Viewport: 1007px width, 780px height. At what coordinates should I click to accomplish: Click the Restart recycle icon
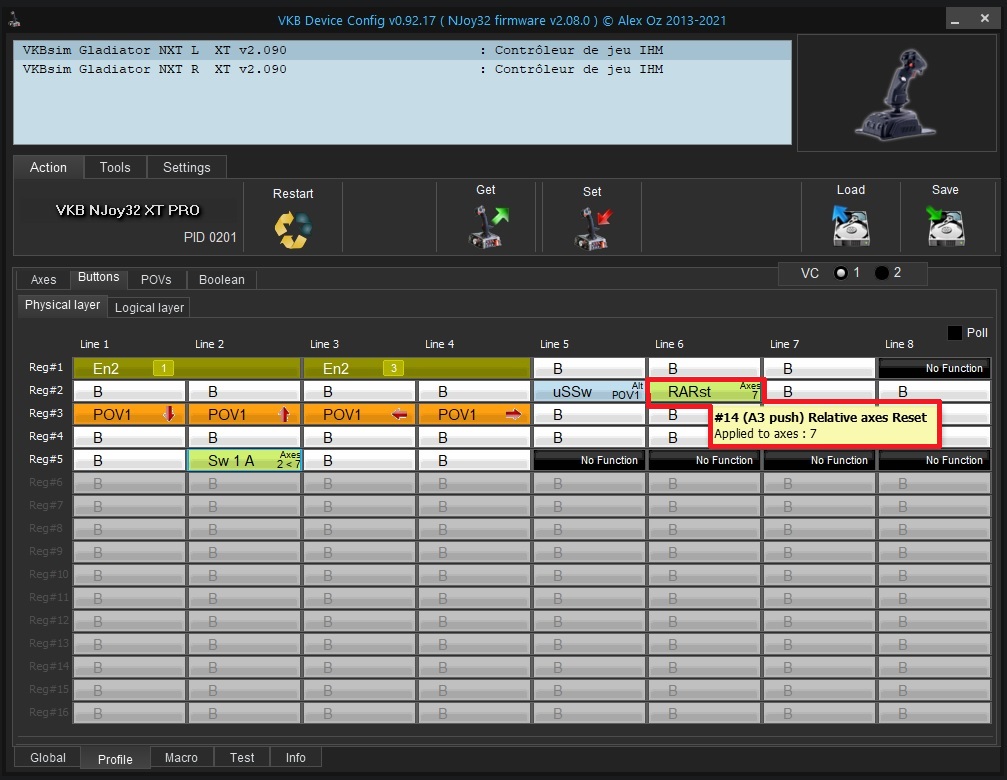point(293,230)
